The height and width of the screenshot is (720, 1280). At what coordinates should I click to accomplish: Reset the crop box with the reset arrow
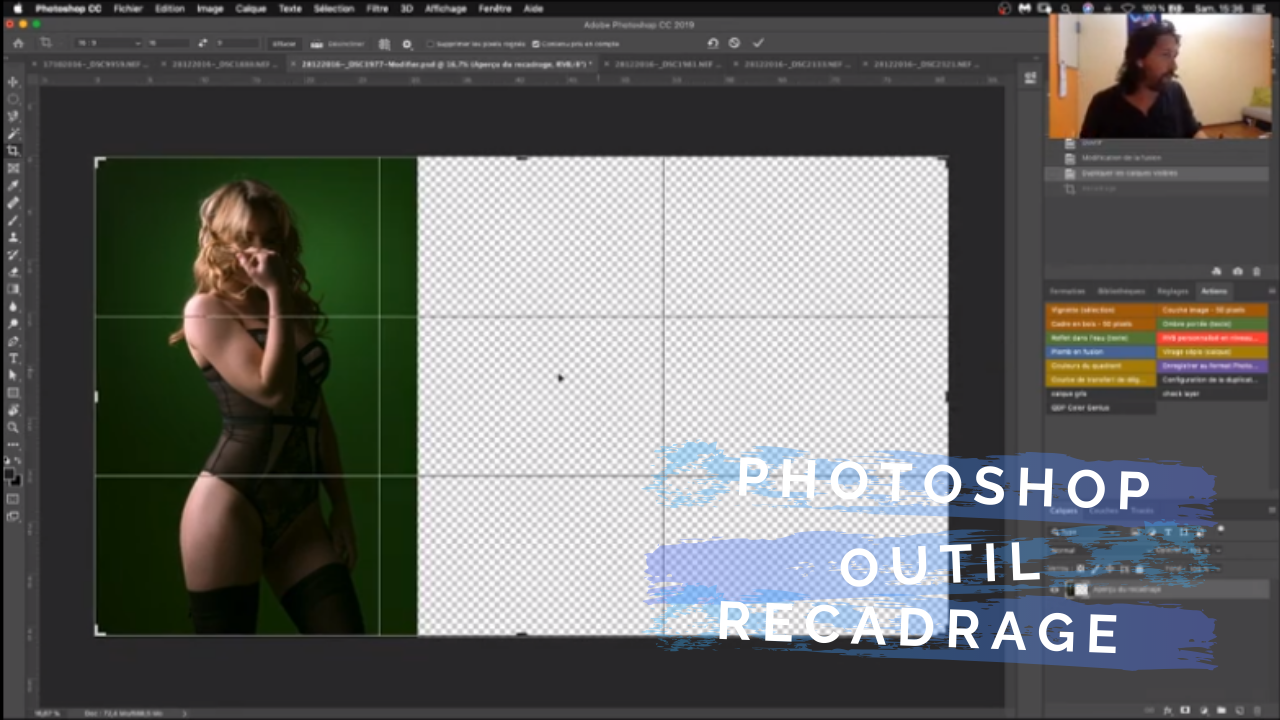click(713, 43)
